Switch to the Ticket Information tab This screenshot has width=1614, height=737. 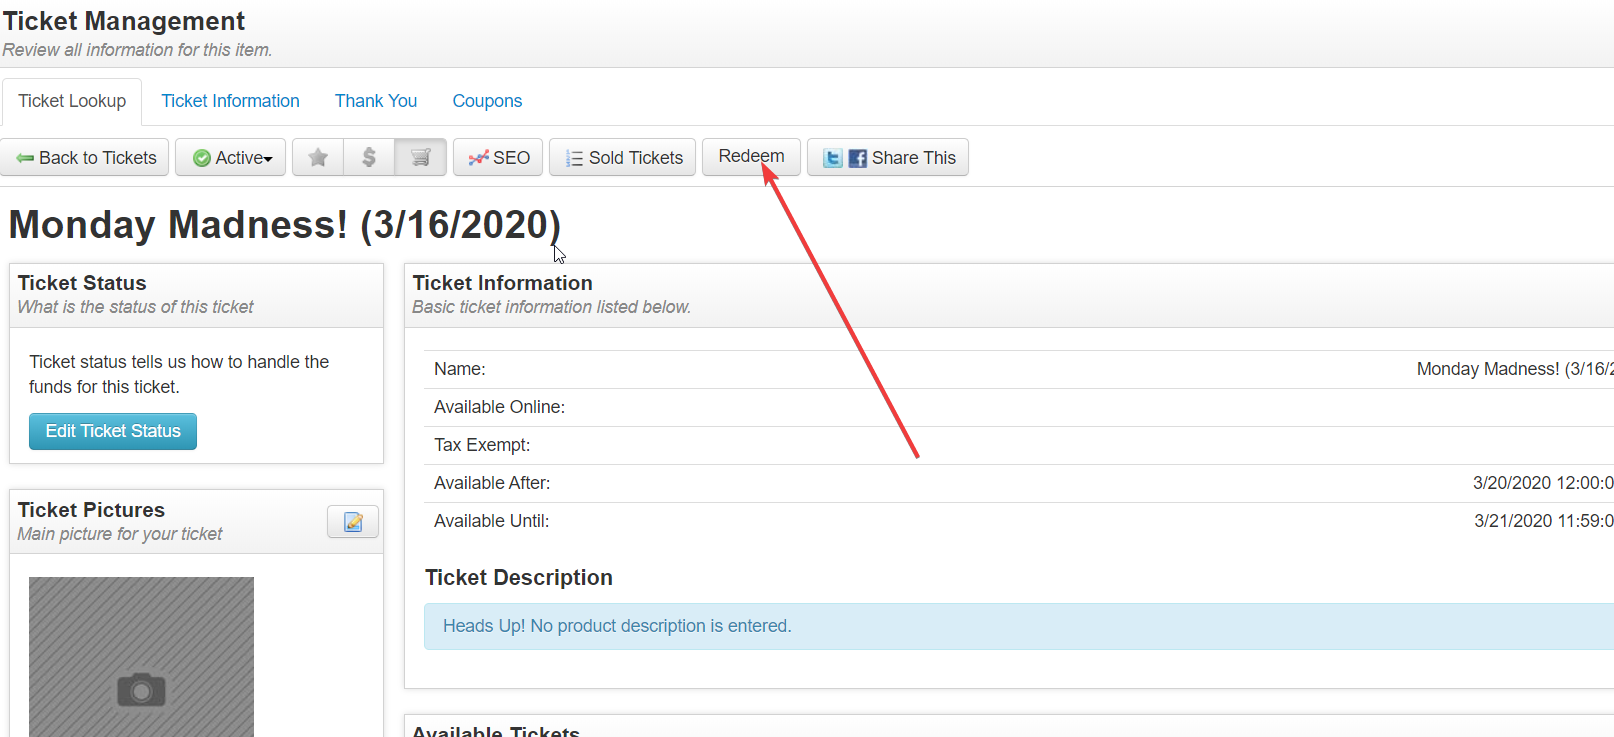(x=230, y=101)
